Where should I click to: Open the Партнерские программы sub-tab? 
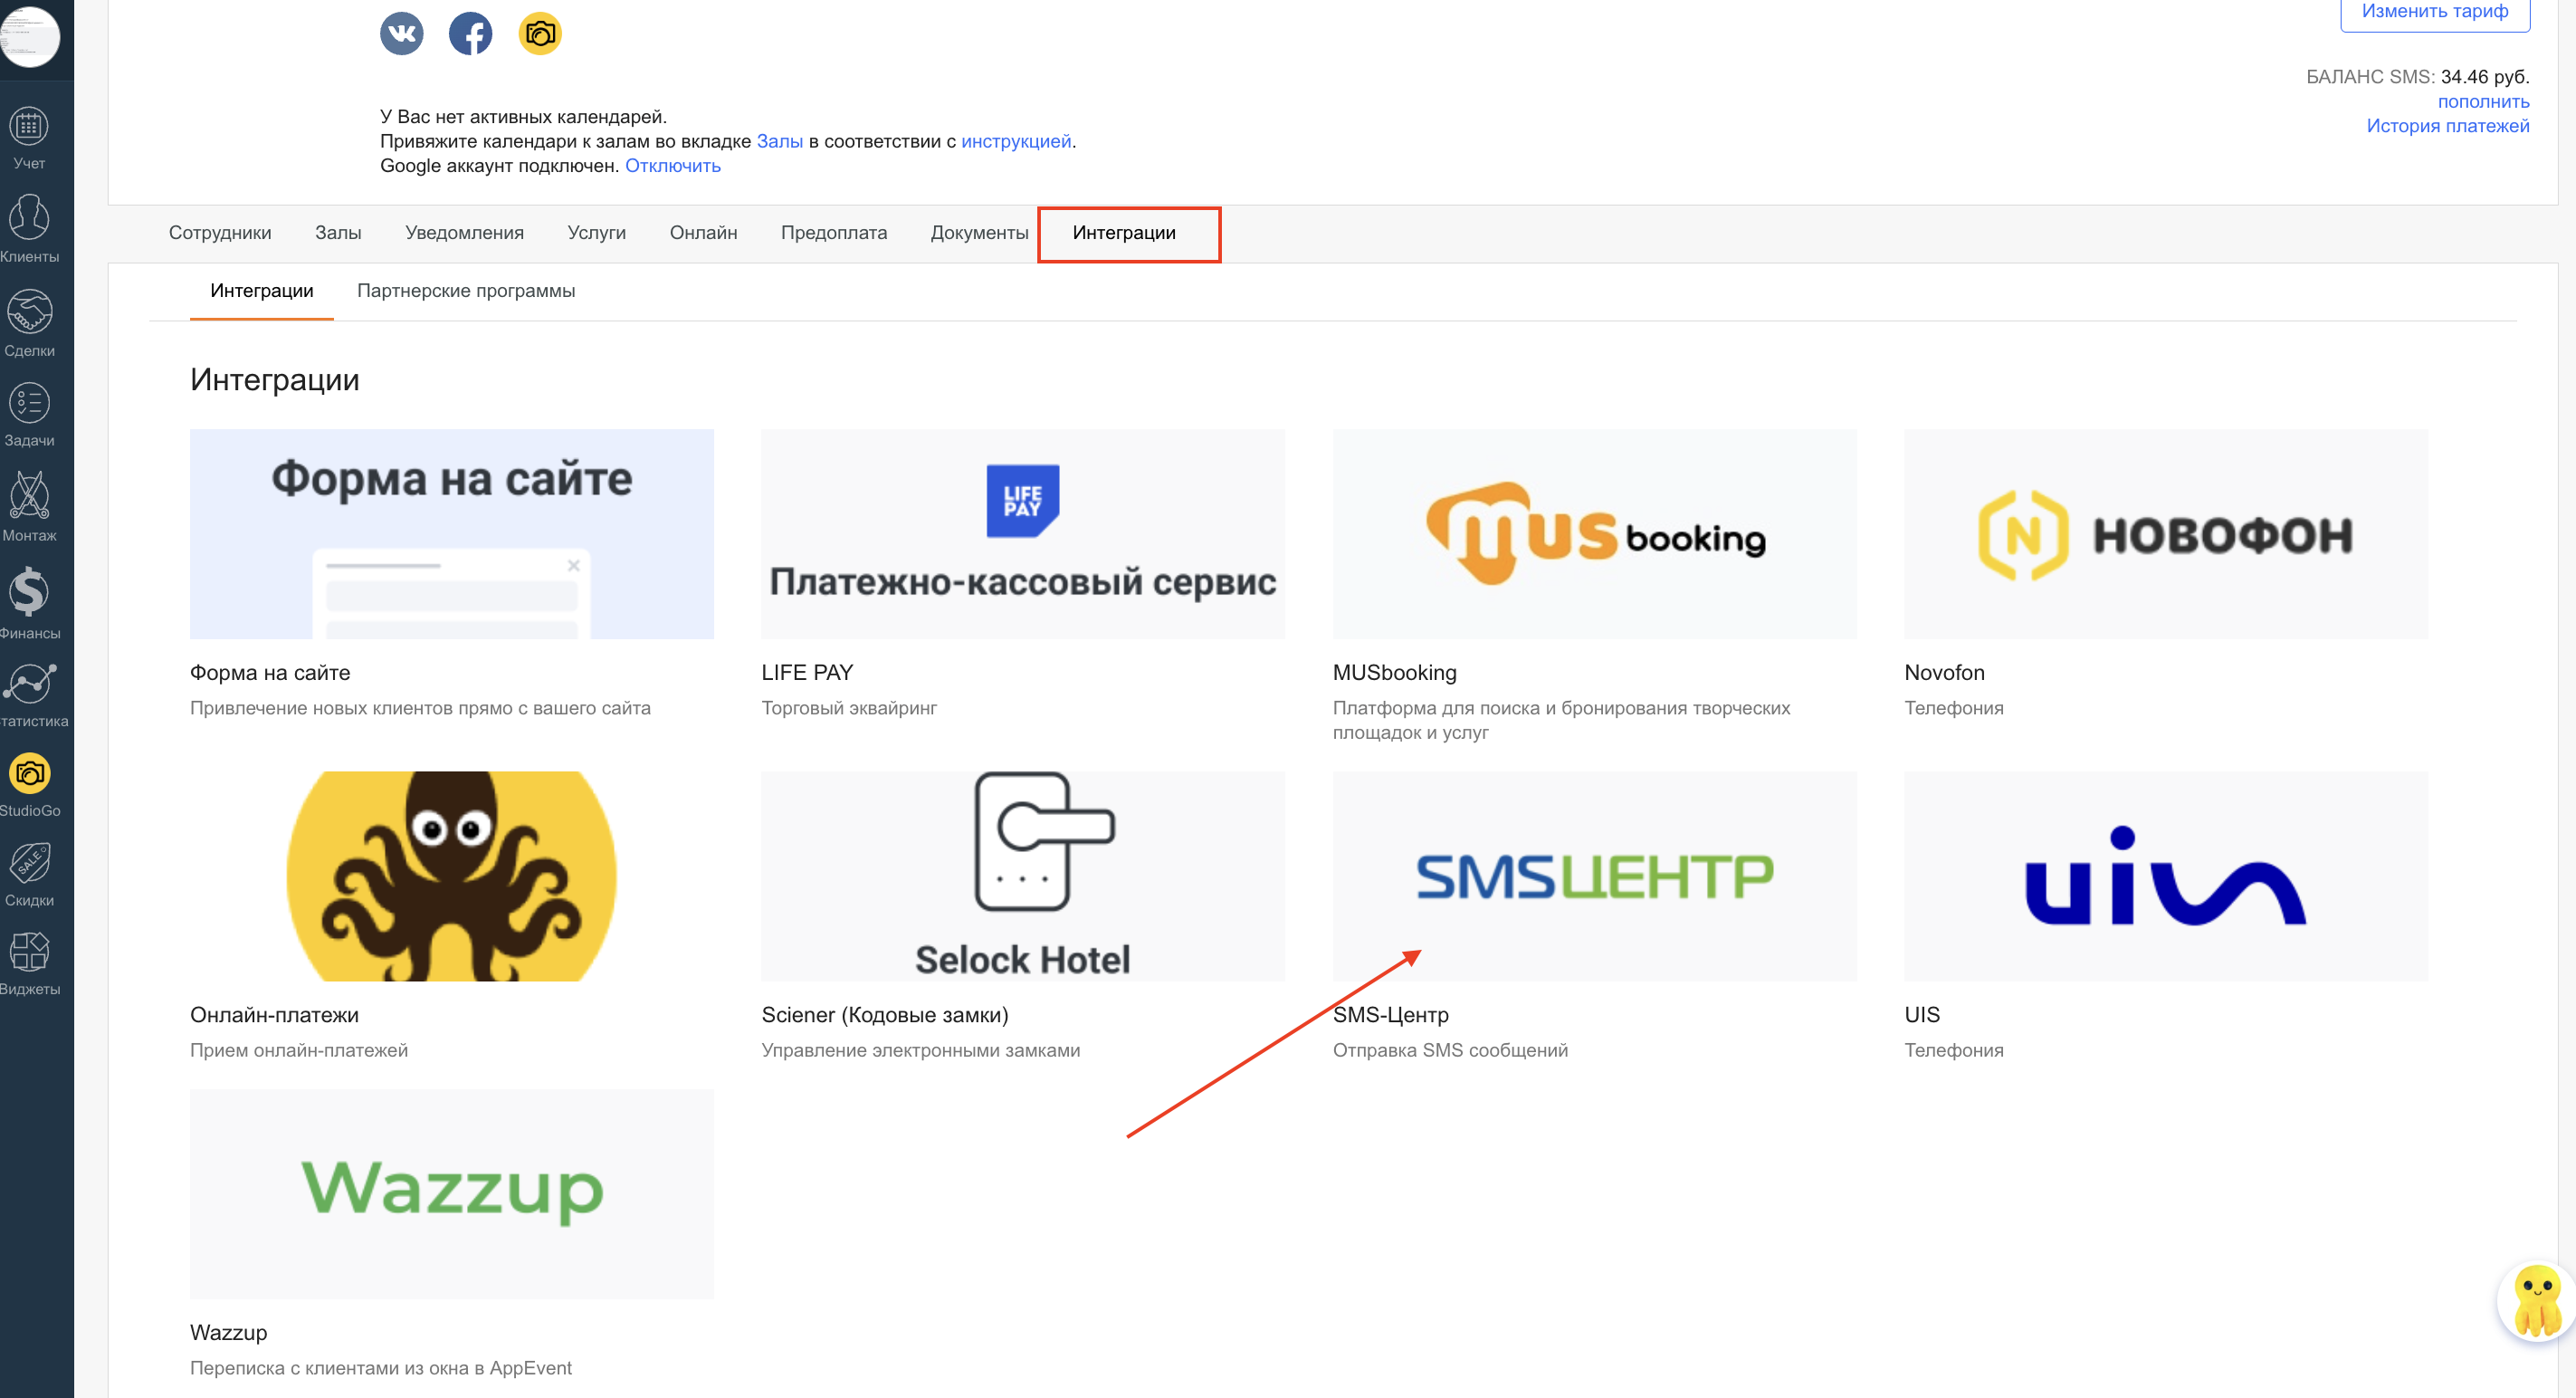click(466, 291)
